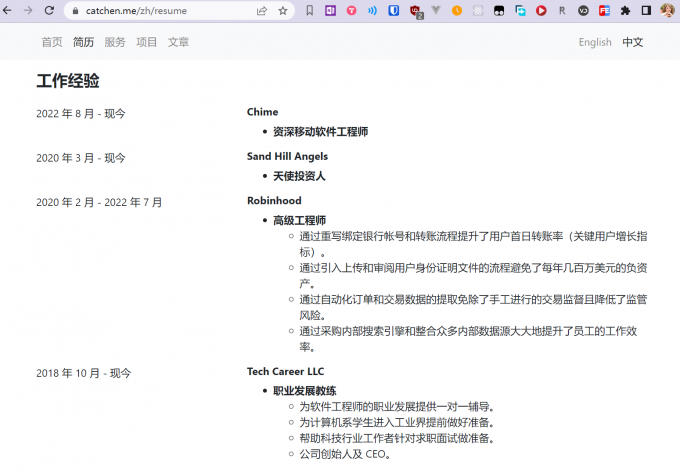
Task: Navigate to the 文章 articles page
Action: click(178, 42)
